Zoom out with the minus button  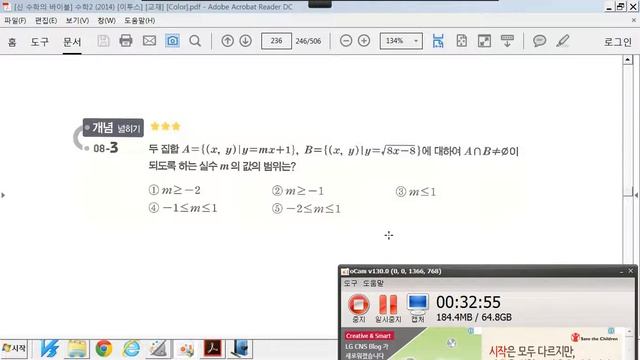pos(346,41)
